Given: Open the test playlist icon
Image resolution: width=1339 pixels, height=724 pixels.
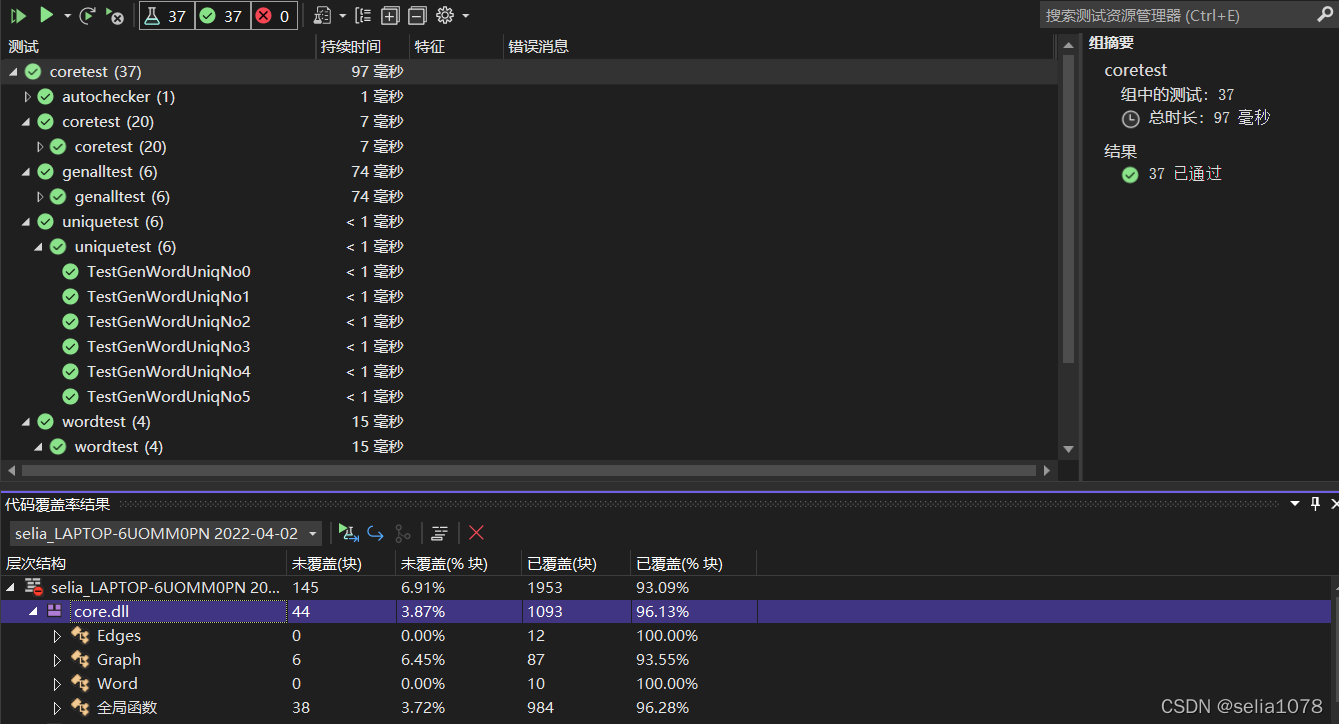Looking at the screenshot, I should click(x=322, y=15).
